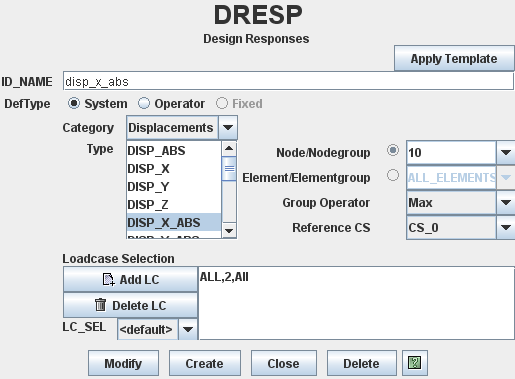Open the Reference CS dropdown CS_0

461,228
